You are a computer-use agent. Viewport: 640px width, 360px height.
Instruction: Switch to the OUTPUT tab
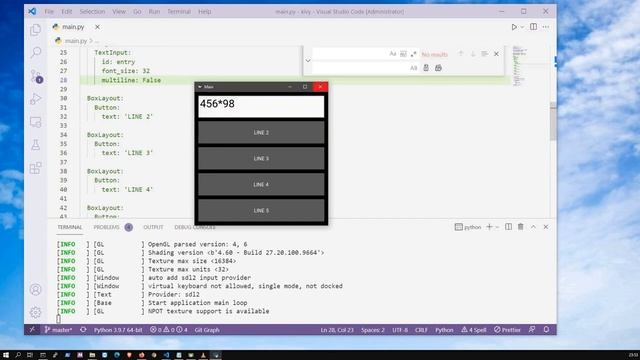click(x=153, y=227)
